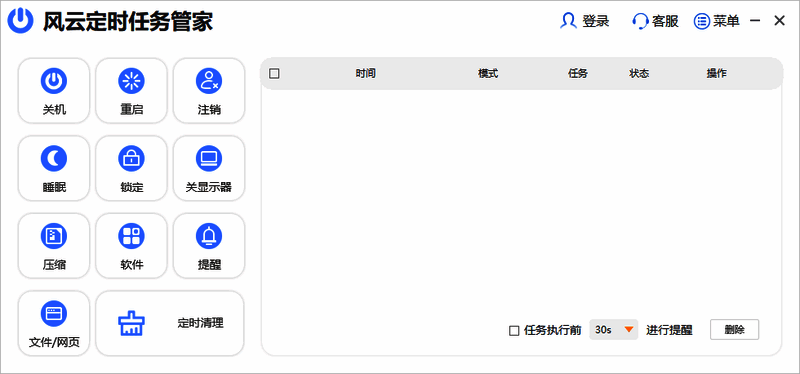Screen dimensions: 800x374
Task: Contact 客服 customer service
Action: (656, 21)
